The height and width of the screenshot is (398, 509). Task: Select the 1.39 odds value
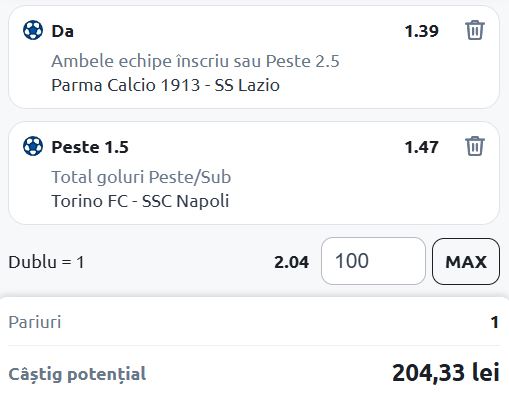421,31
